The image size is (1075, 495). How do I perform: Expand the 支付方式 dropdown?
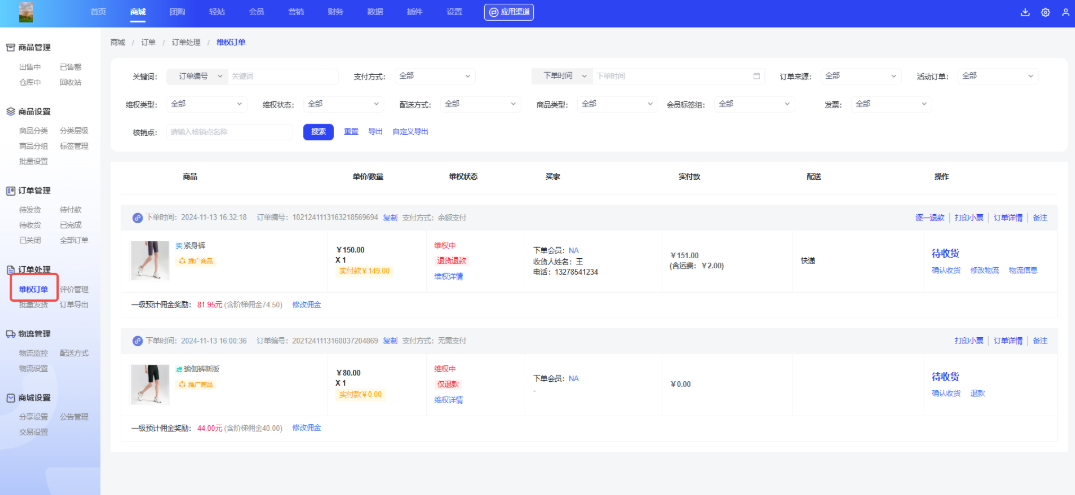pyautogui.click(x=434, y=75)
